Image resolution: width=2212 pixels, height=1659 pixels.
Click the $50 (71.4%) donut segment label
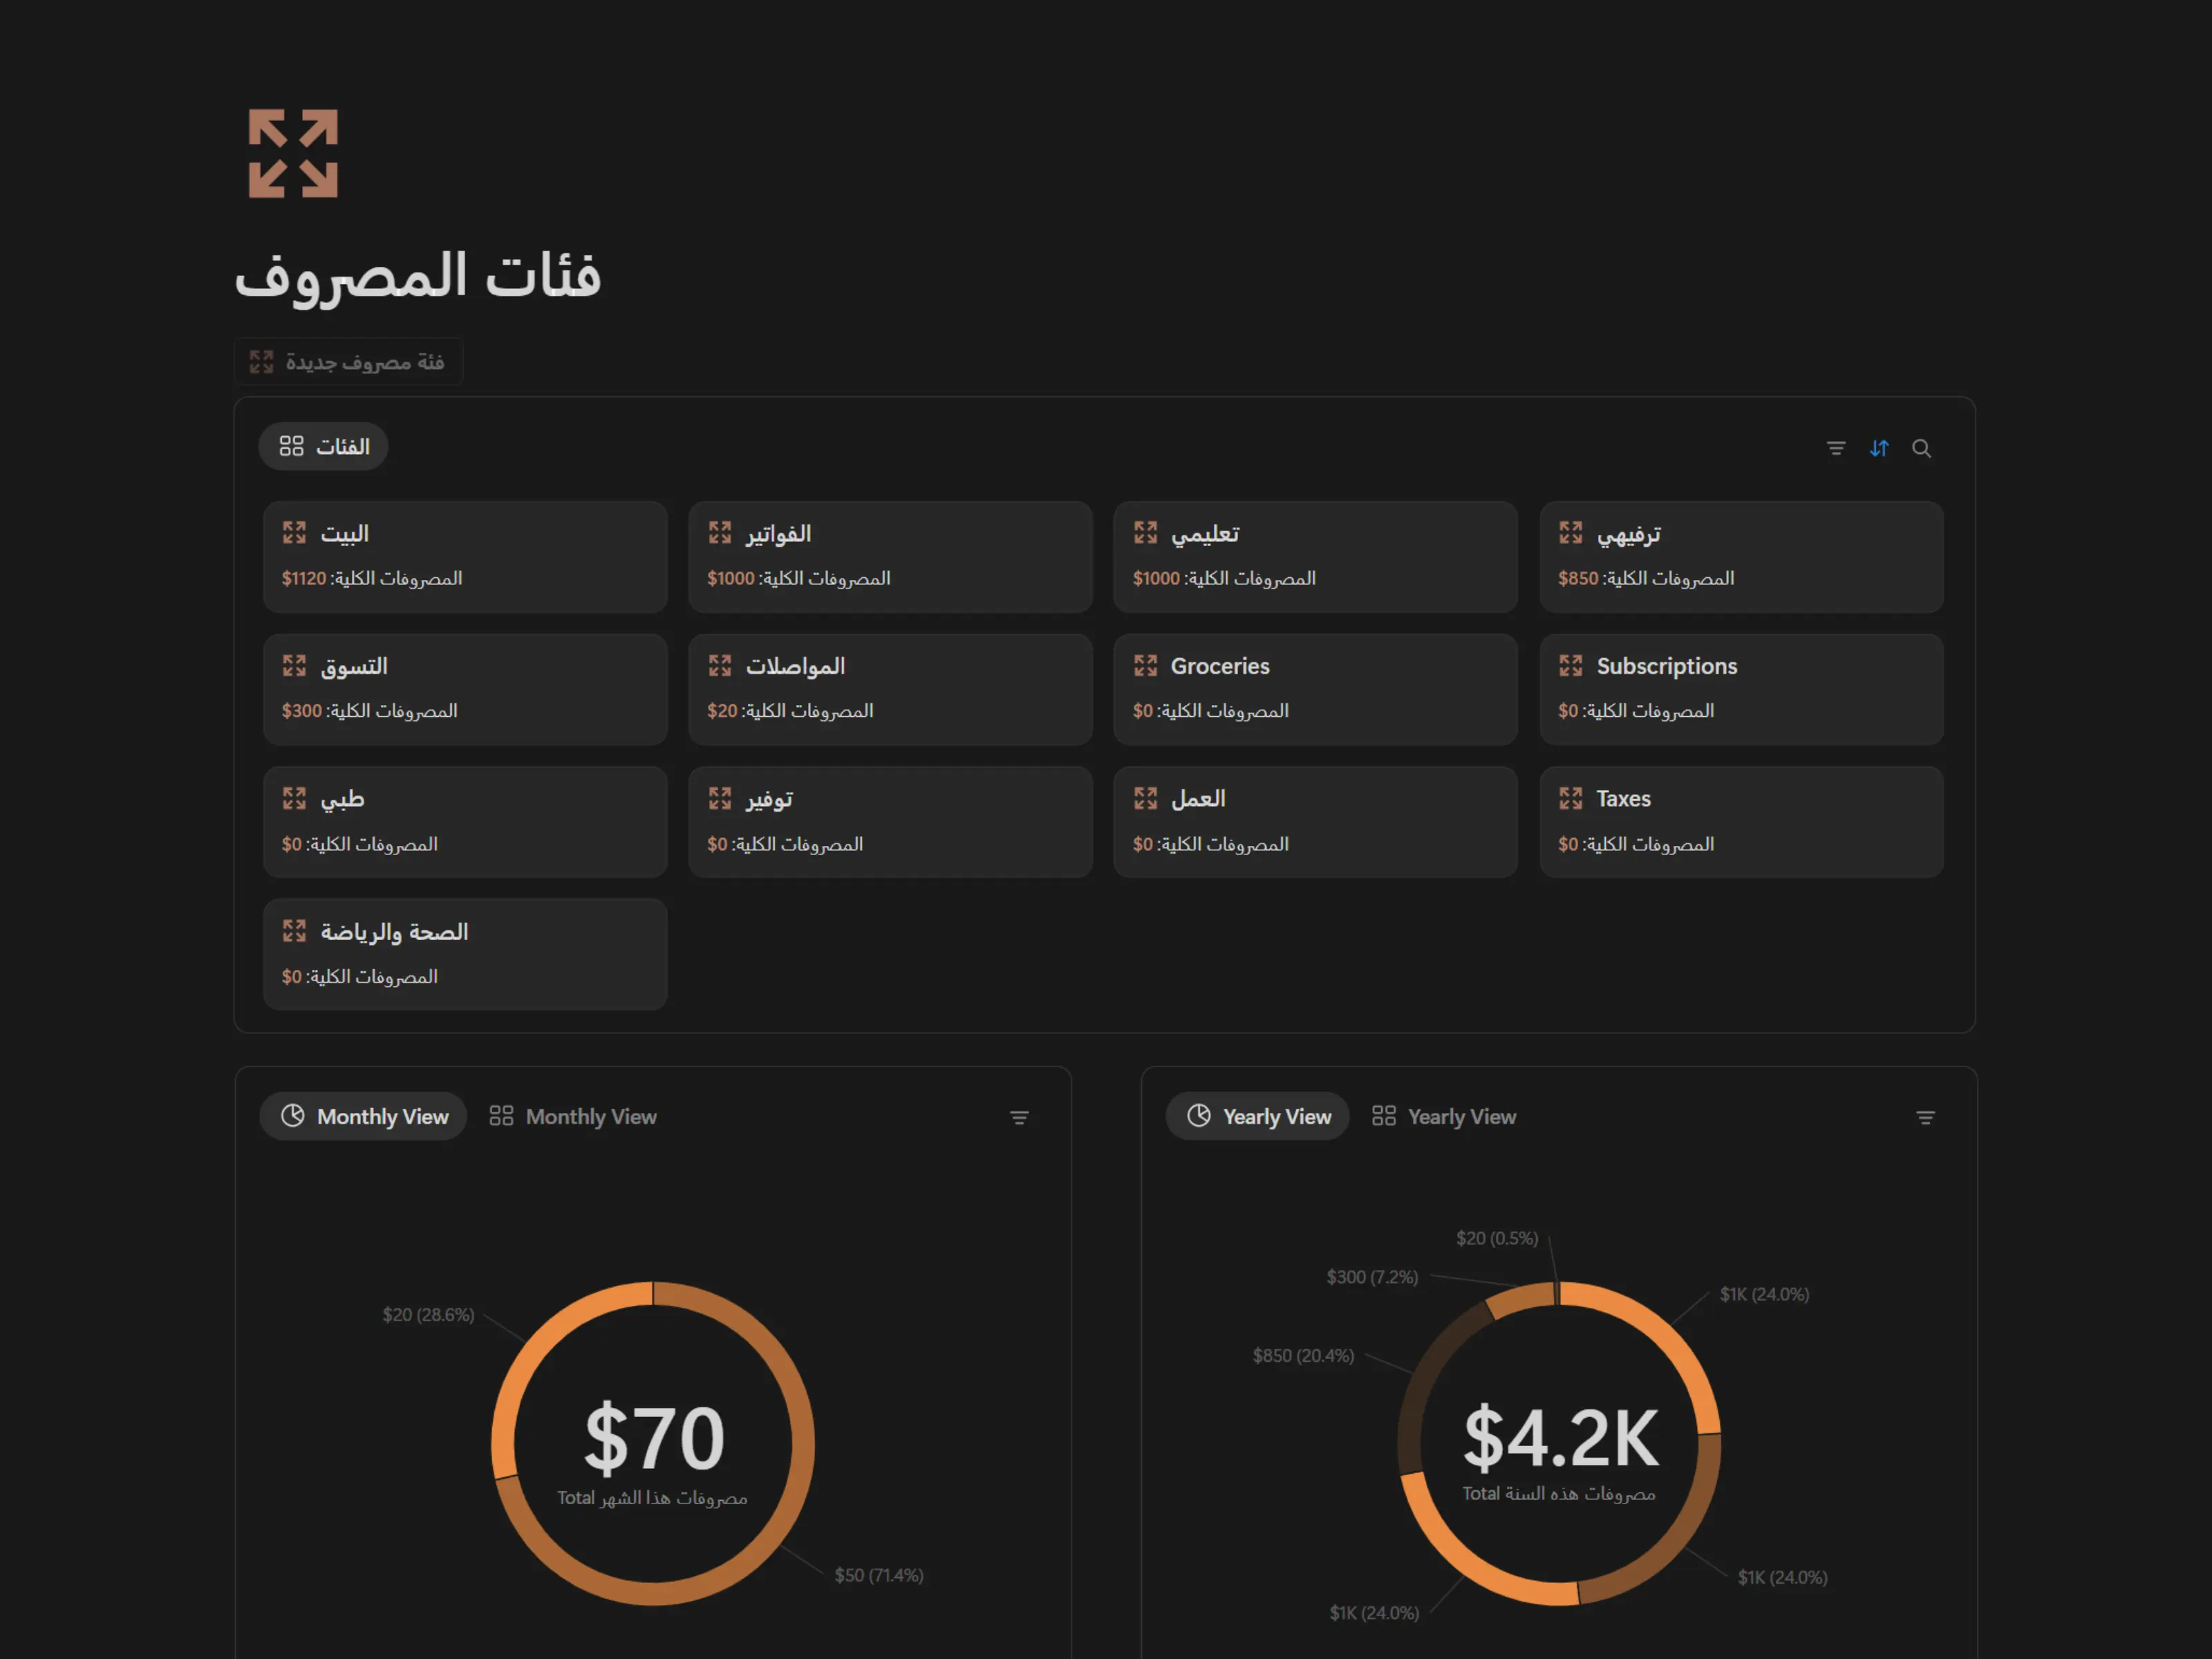[x=878, y=1575]
